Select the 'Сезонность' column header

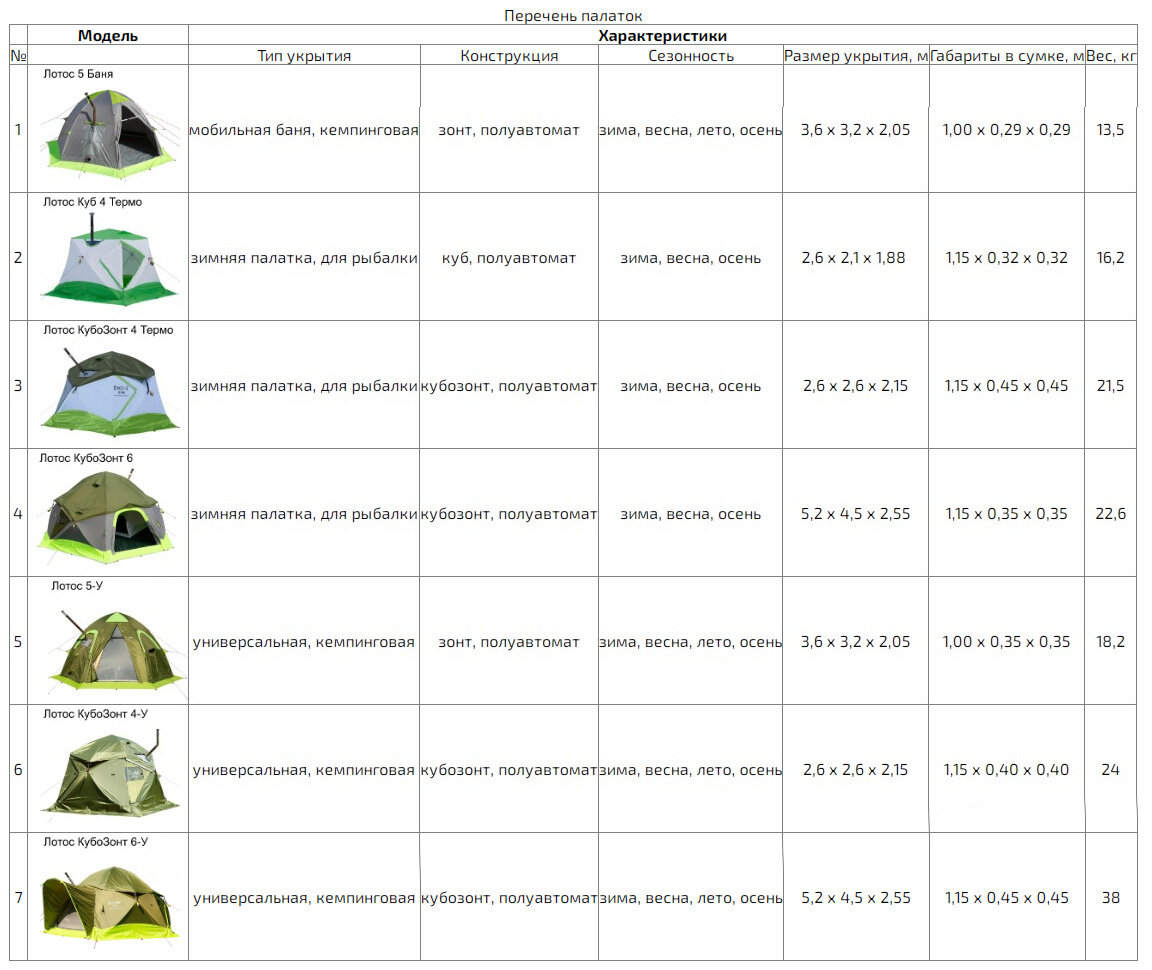(x=691, y=55)
